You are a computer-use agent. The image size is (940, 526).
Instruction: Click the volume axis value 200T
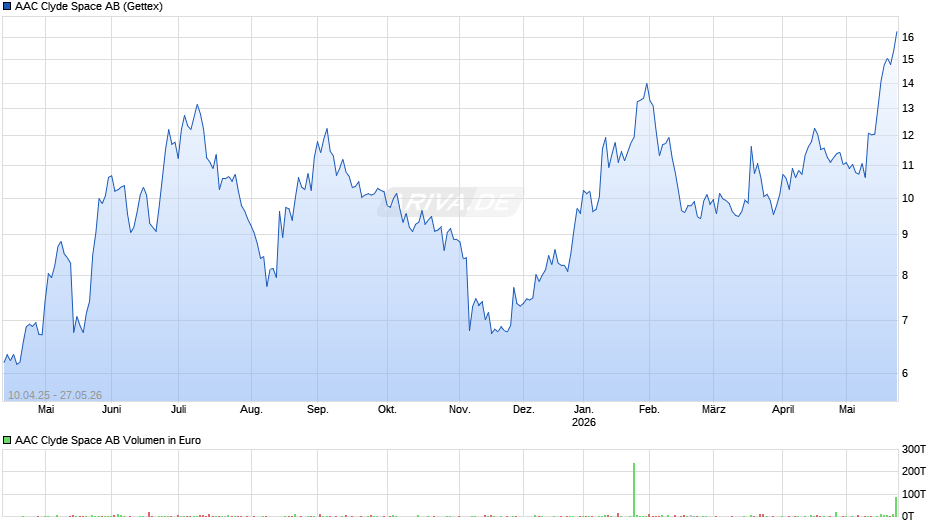click(x=914, y=471)
